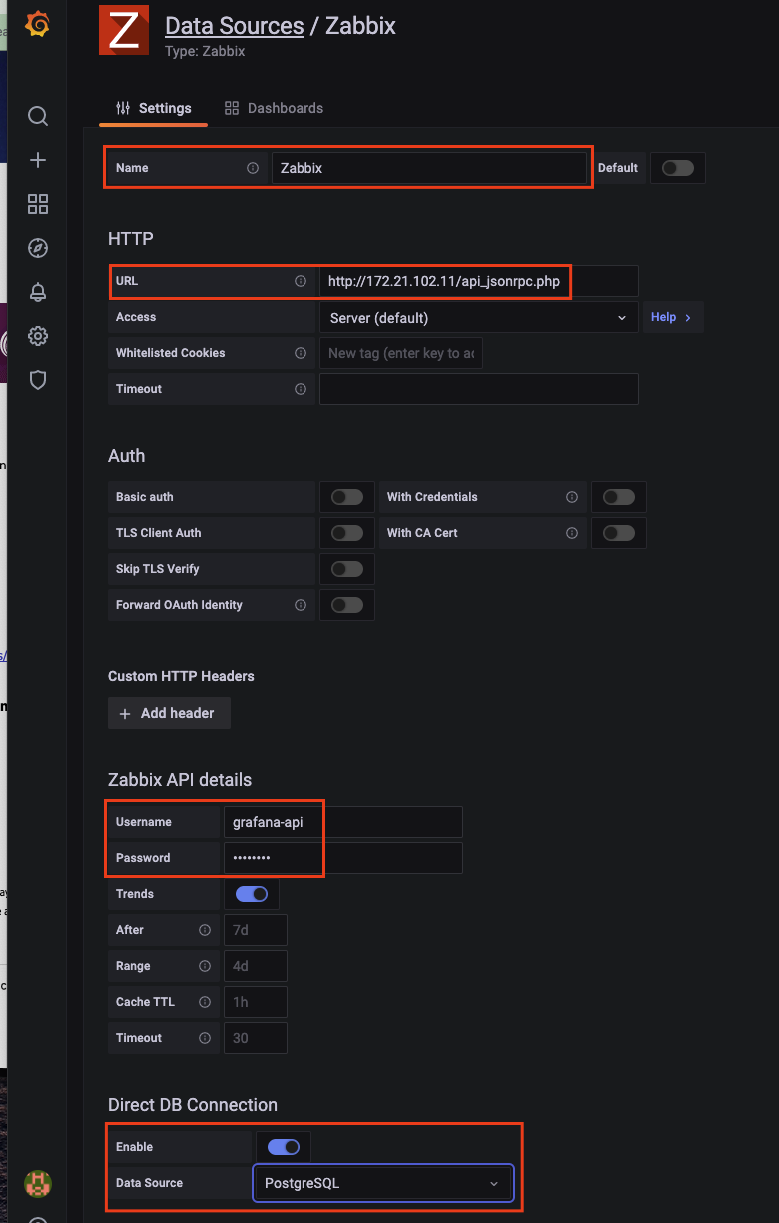The image size is (779, 1223).
Task: Disable Direct DB Connection Enable toggle
Action: pos(284,1147)
